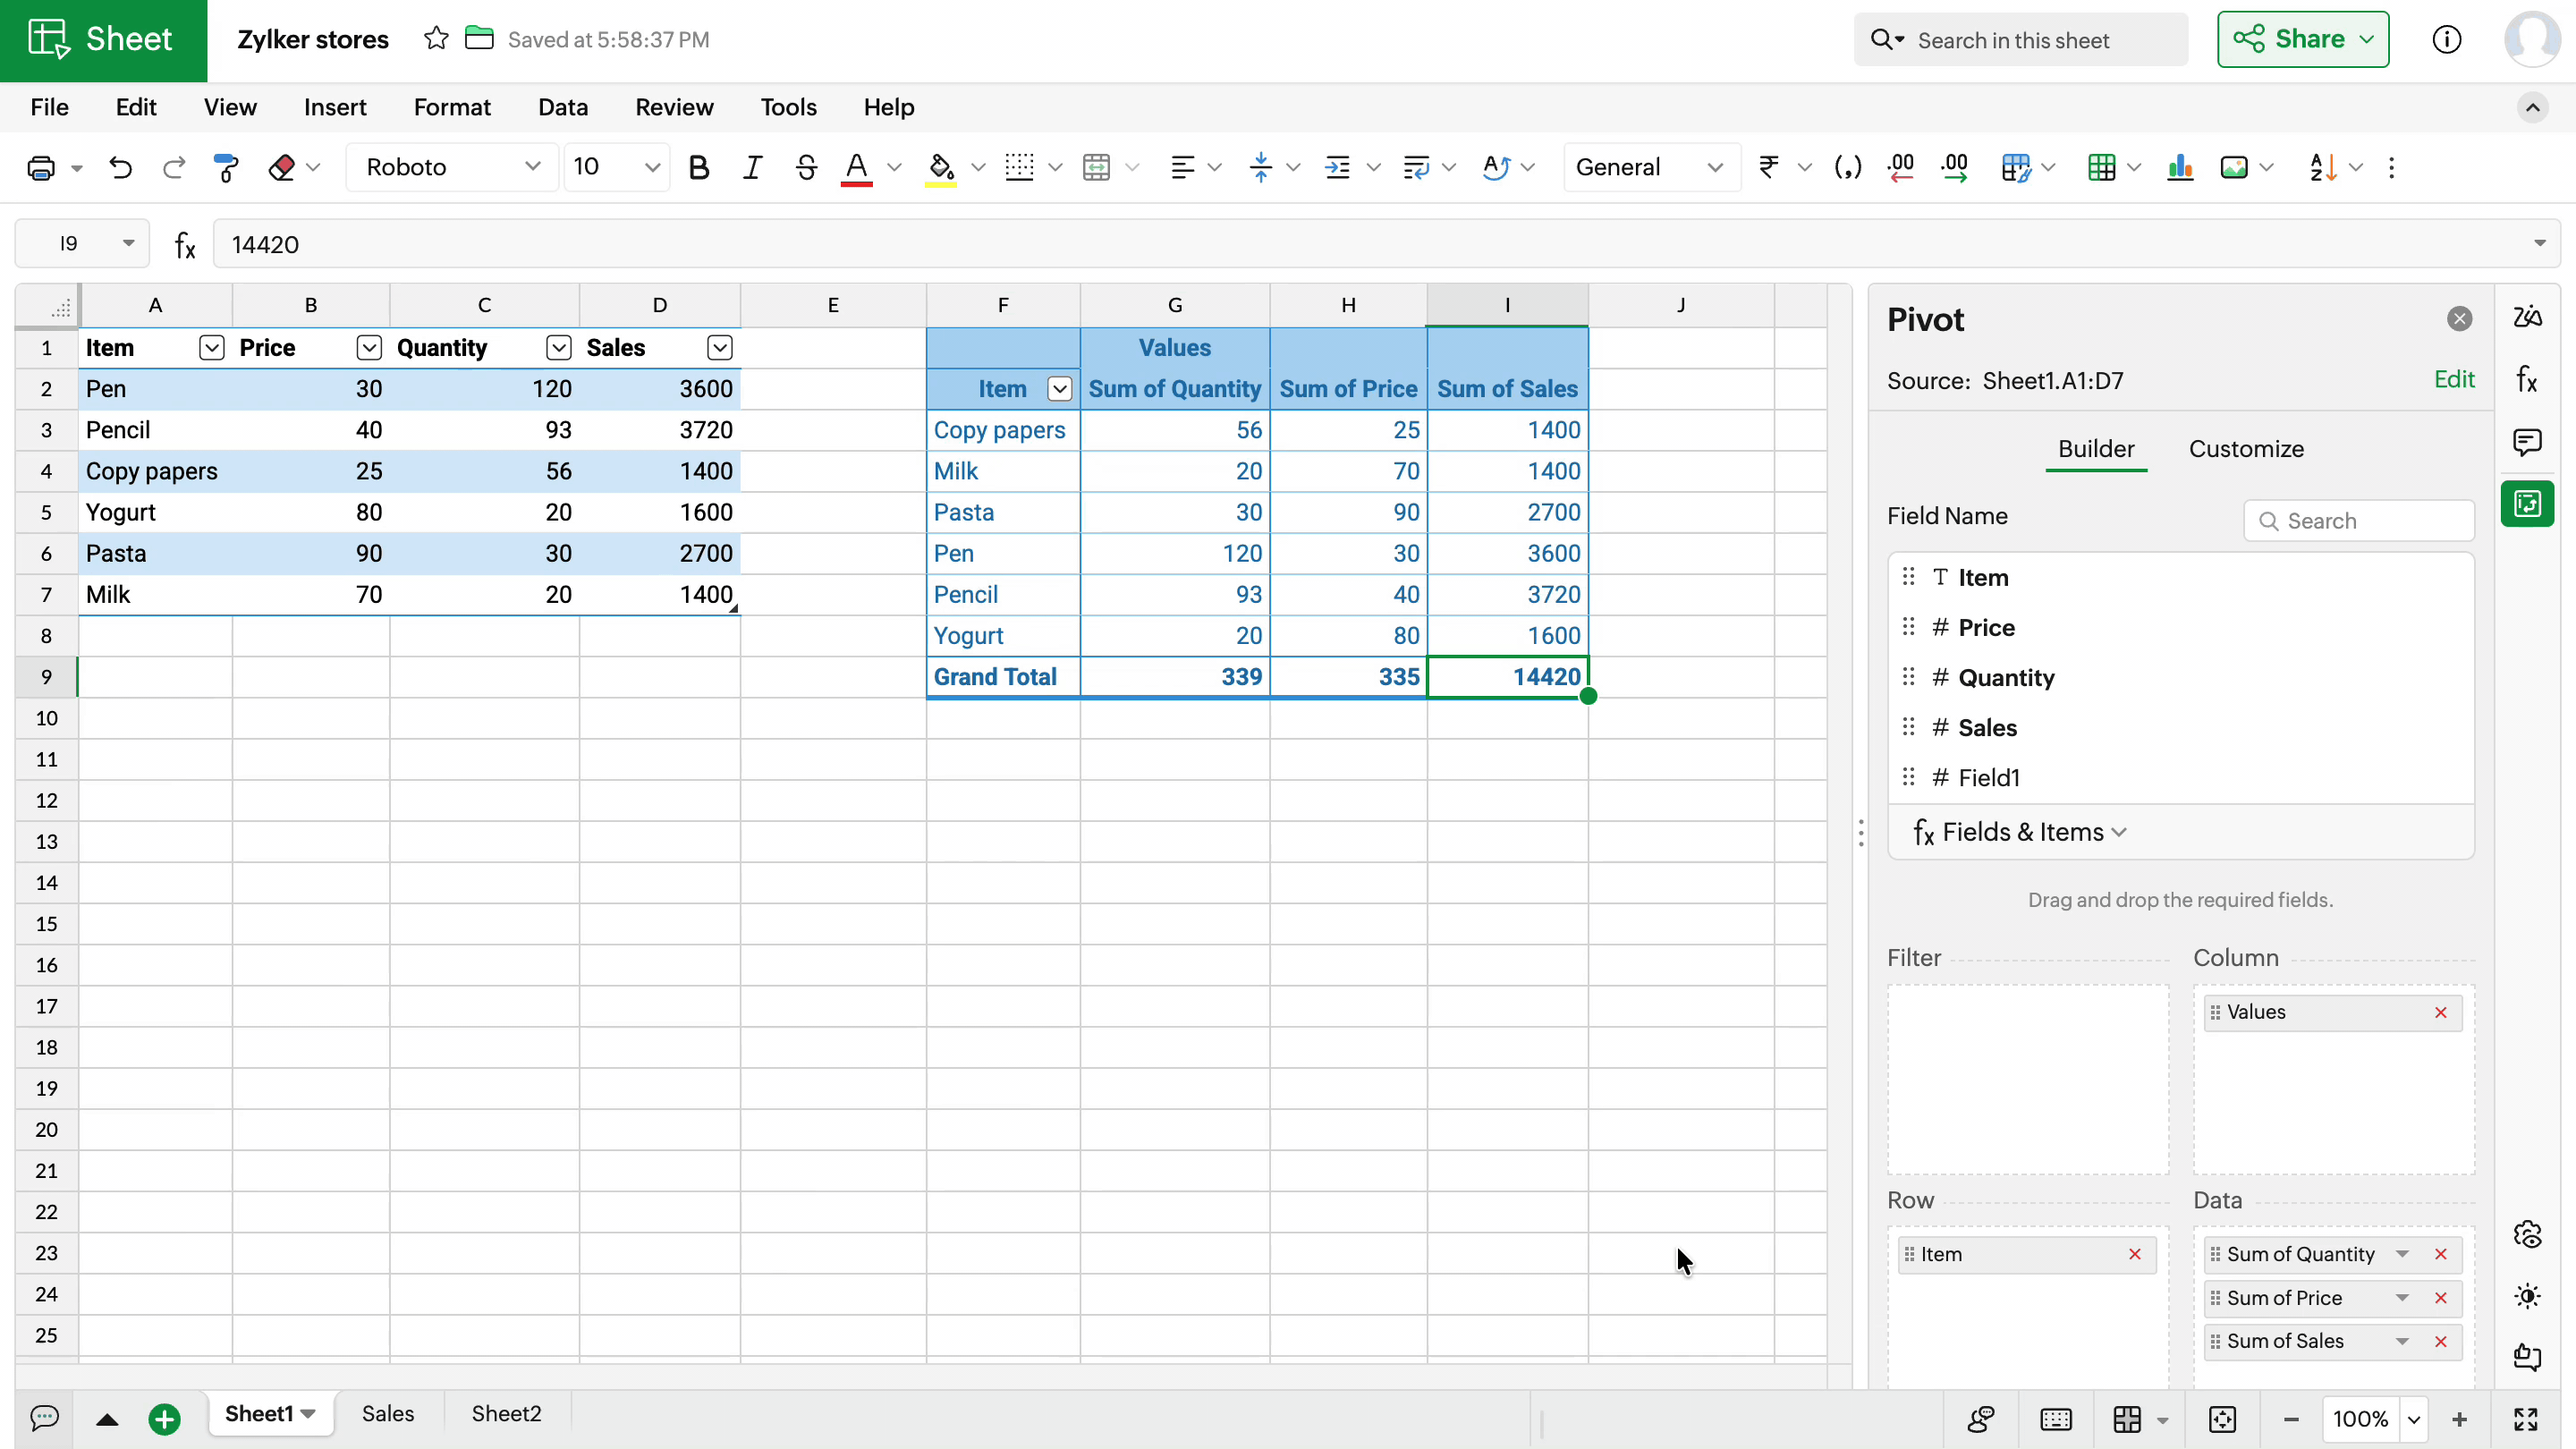Toggle Italic formatting
The image size is (2576, 1449).
point(752,168)
